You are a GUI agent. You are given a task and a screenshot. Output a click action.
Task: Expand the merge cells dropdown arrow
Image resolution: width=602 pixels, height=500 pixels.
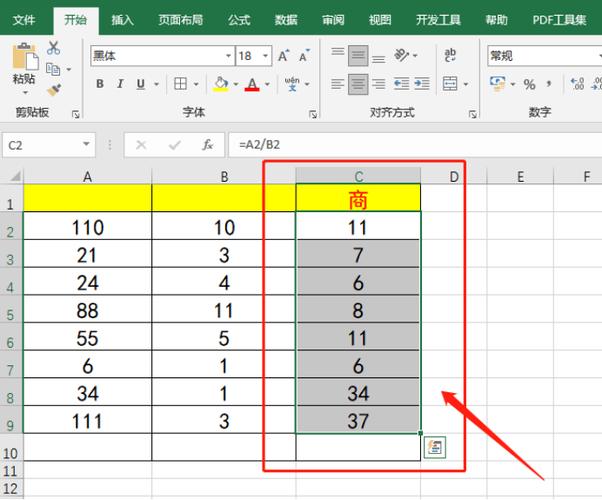click(466, 84)
